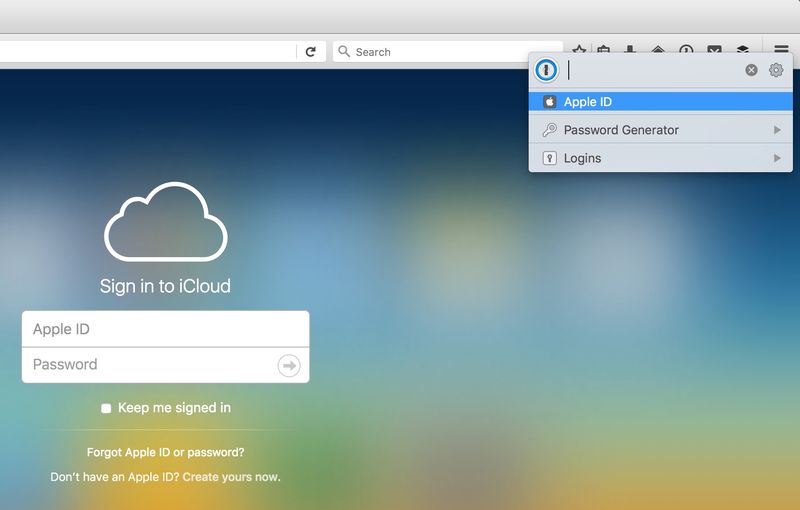Image resolution: width=800 pixels, height=510 pixels.
Task: Open the Logins menu item
Action: pos(661,158)
